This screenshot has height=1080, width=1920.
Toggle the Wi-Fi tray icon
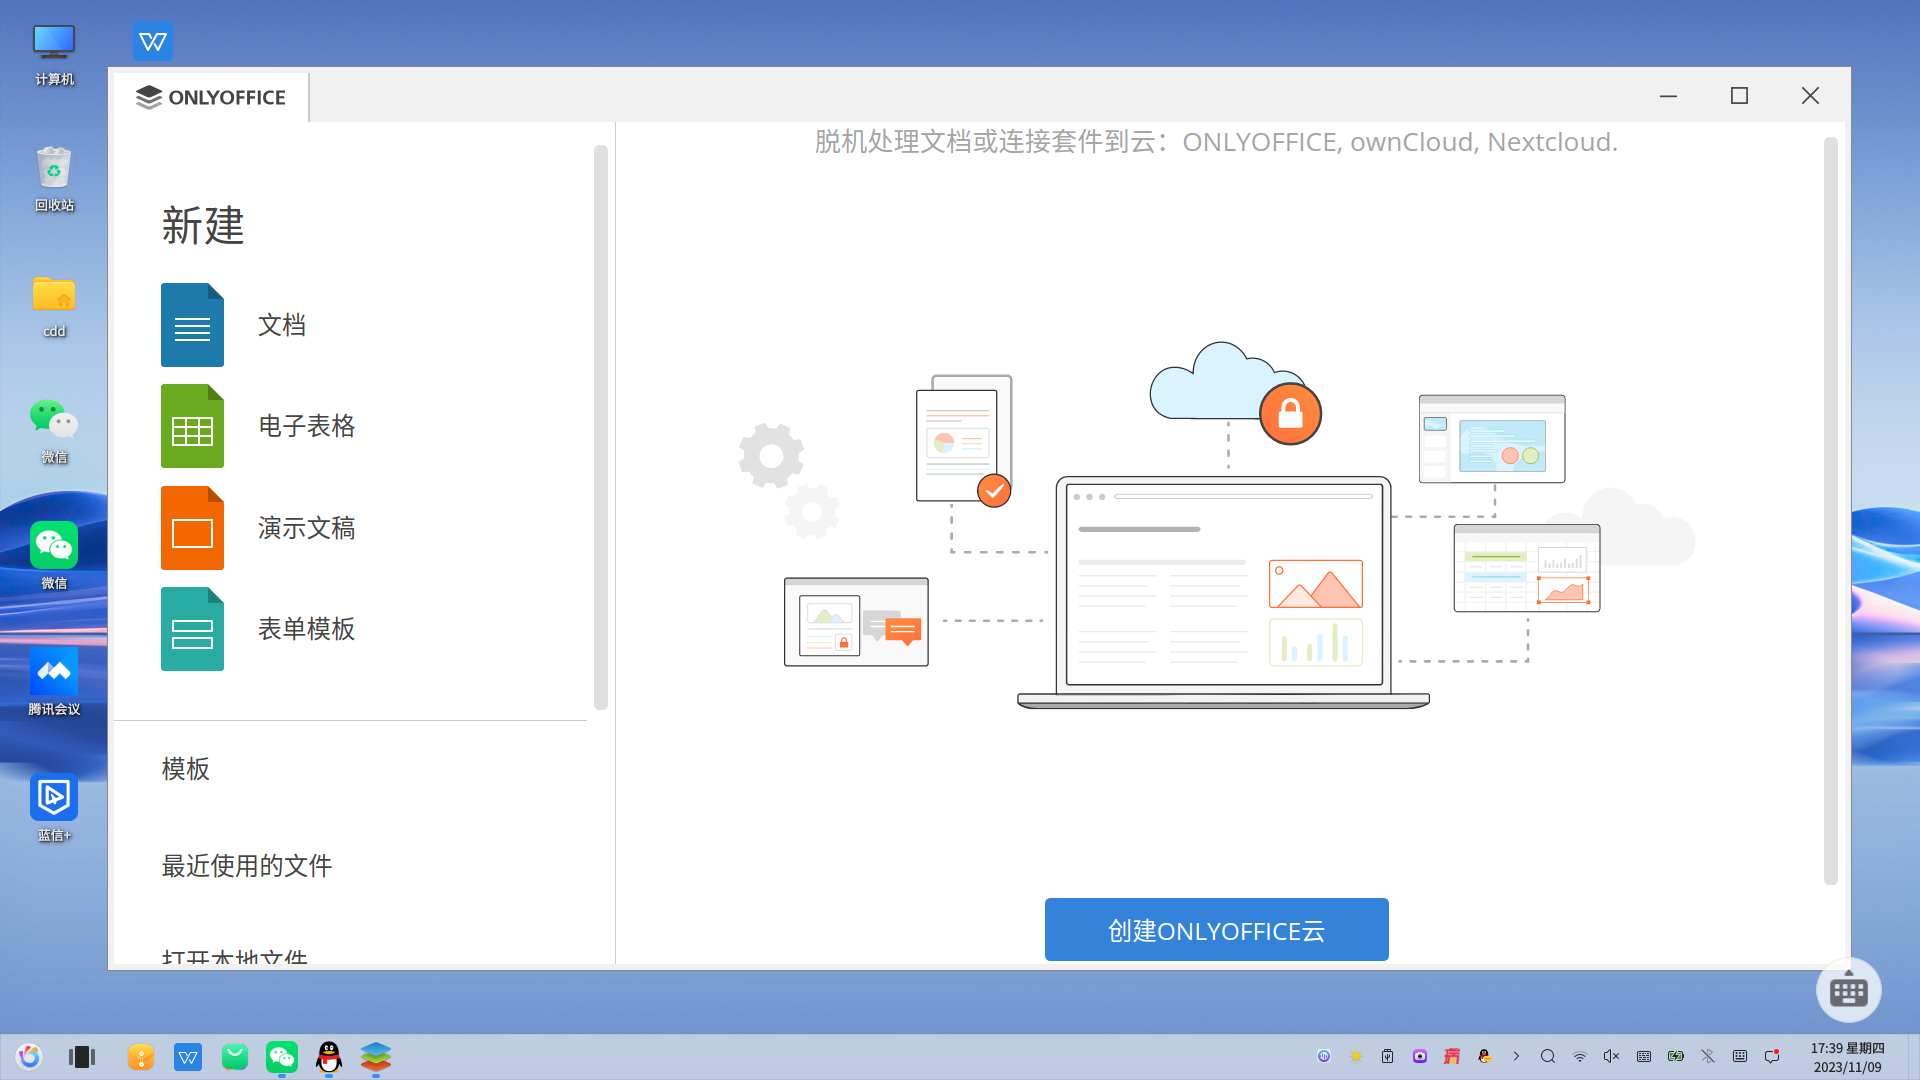coord(1580,1056)
